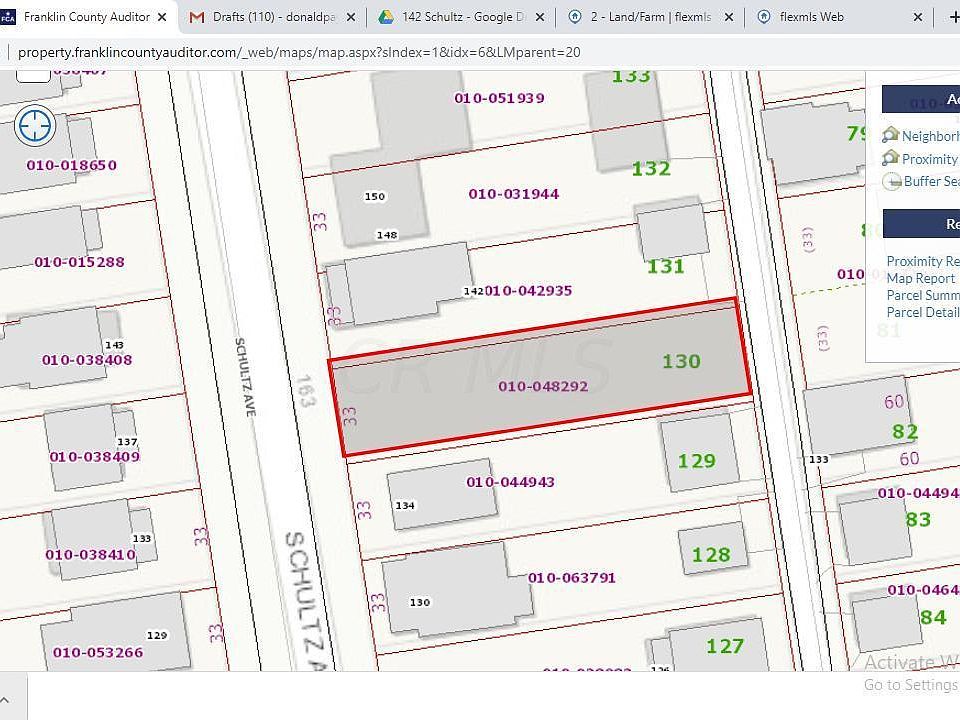Open the Map Report link
960x720 pixels.
(x=921, y=278)
